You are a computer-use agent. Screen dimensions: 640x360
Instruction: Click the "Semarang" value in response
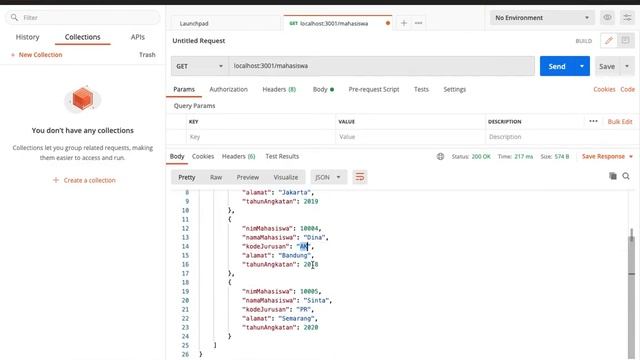296,318
